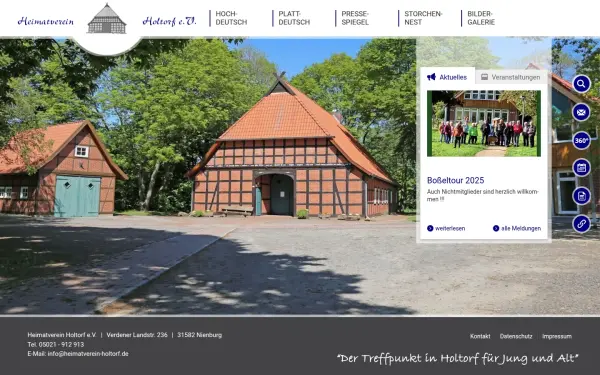Switch to the Aktuelles tab
Screen dimensions: 600x375
447,77
